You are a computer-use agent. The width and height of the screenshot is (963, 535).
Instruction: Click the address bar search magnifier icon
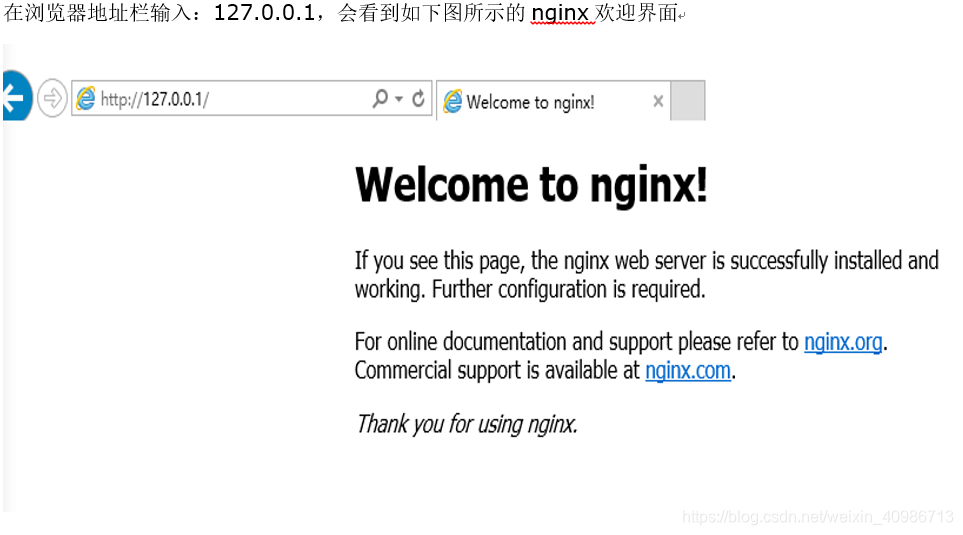380,98
